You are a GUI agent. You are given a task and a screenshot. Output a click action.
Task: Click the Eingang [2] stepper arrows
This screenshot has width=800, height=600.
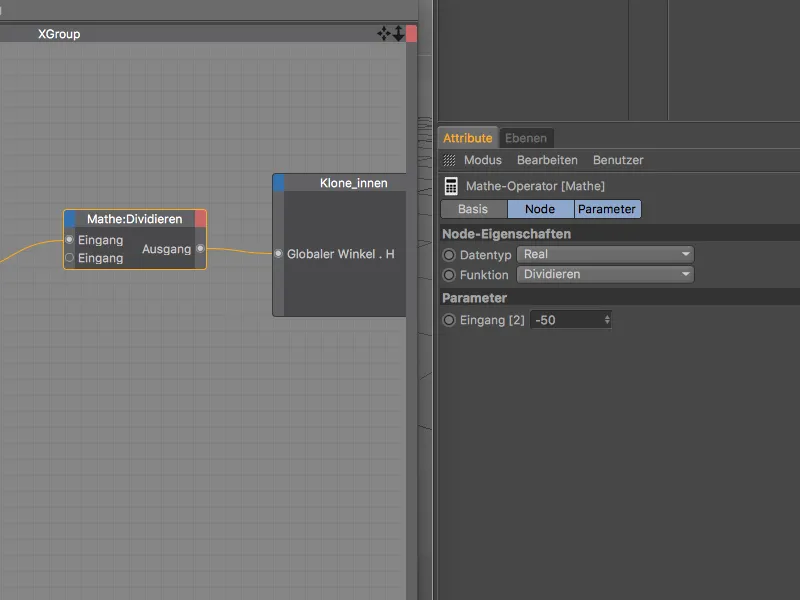click(x=607, y=320)
